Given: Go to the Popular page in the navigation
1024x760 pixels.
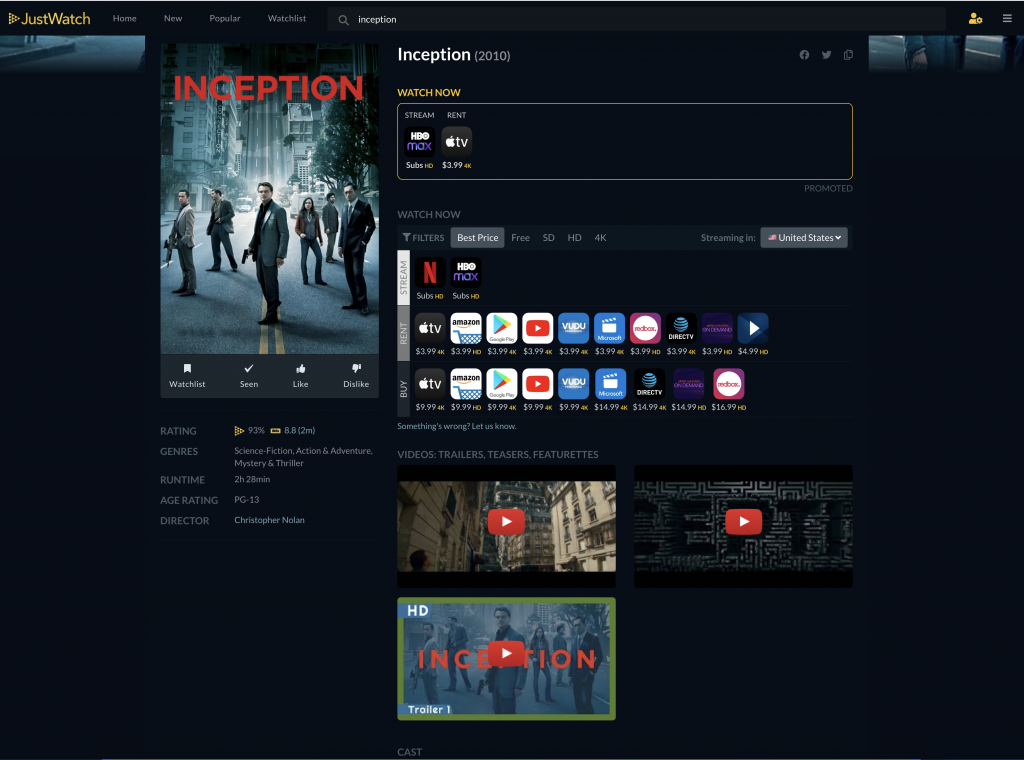Looking at the screenshot, I should click(x=225, y=18).
